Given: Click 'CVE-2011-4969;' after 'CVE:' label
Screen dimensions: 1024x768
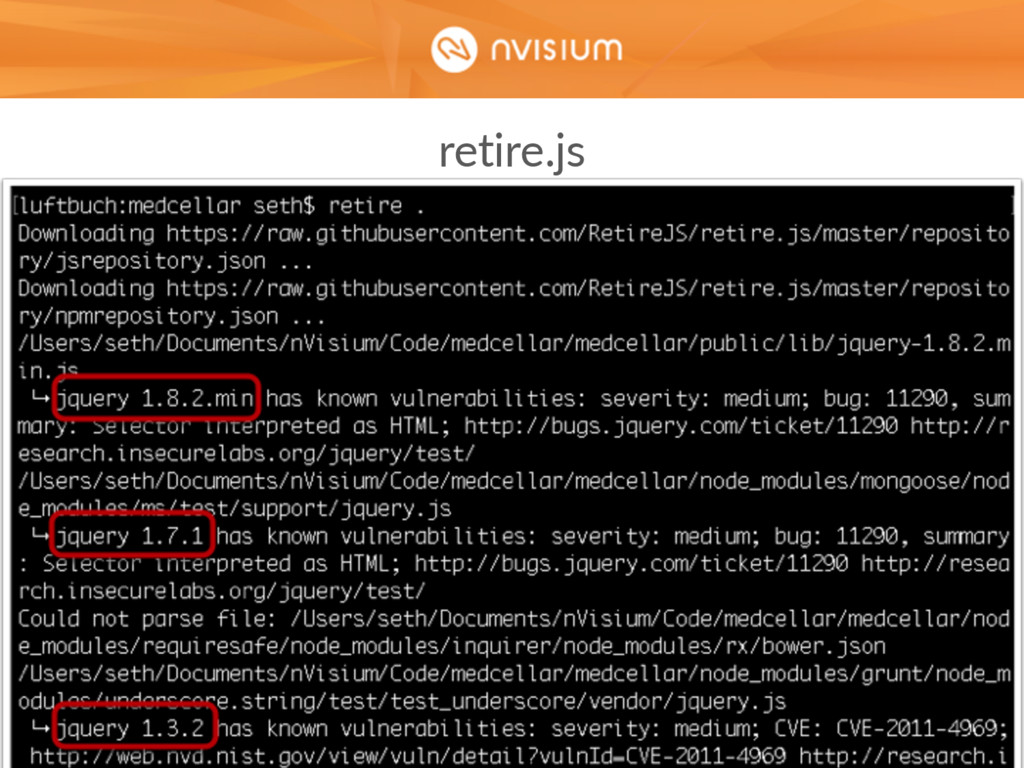Looking at the screenshot, I should tap(923, 729).
